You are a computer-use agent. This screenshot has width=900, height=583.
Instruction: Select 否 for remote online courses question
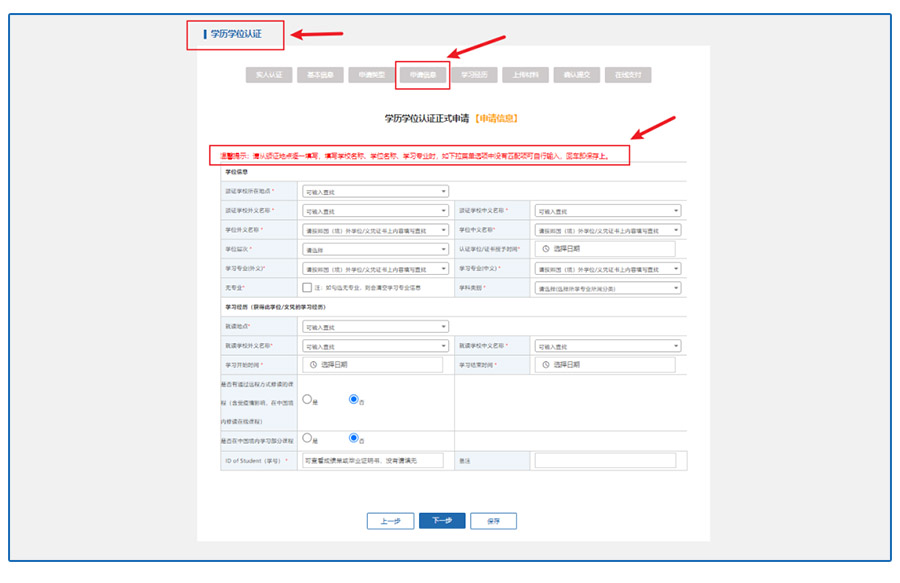click(353, 399)
